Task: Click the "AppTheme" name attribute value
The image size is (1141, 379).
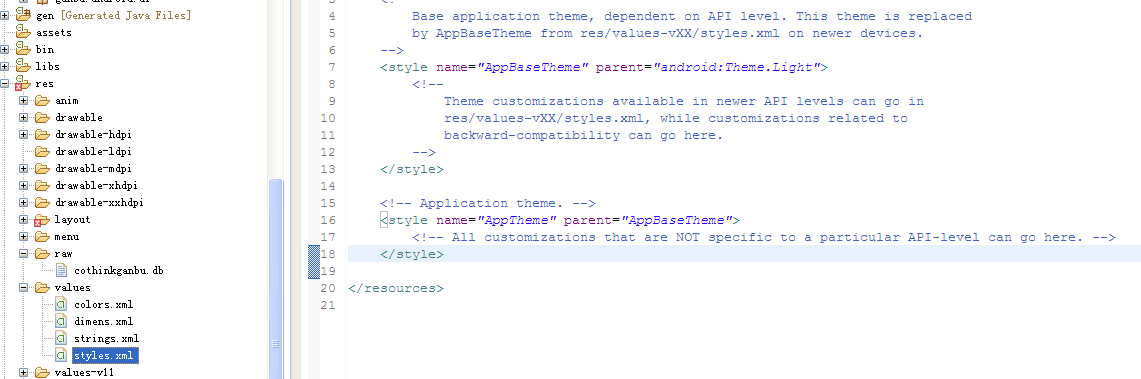Action: [517, 220]
